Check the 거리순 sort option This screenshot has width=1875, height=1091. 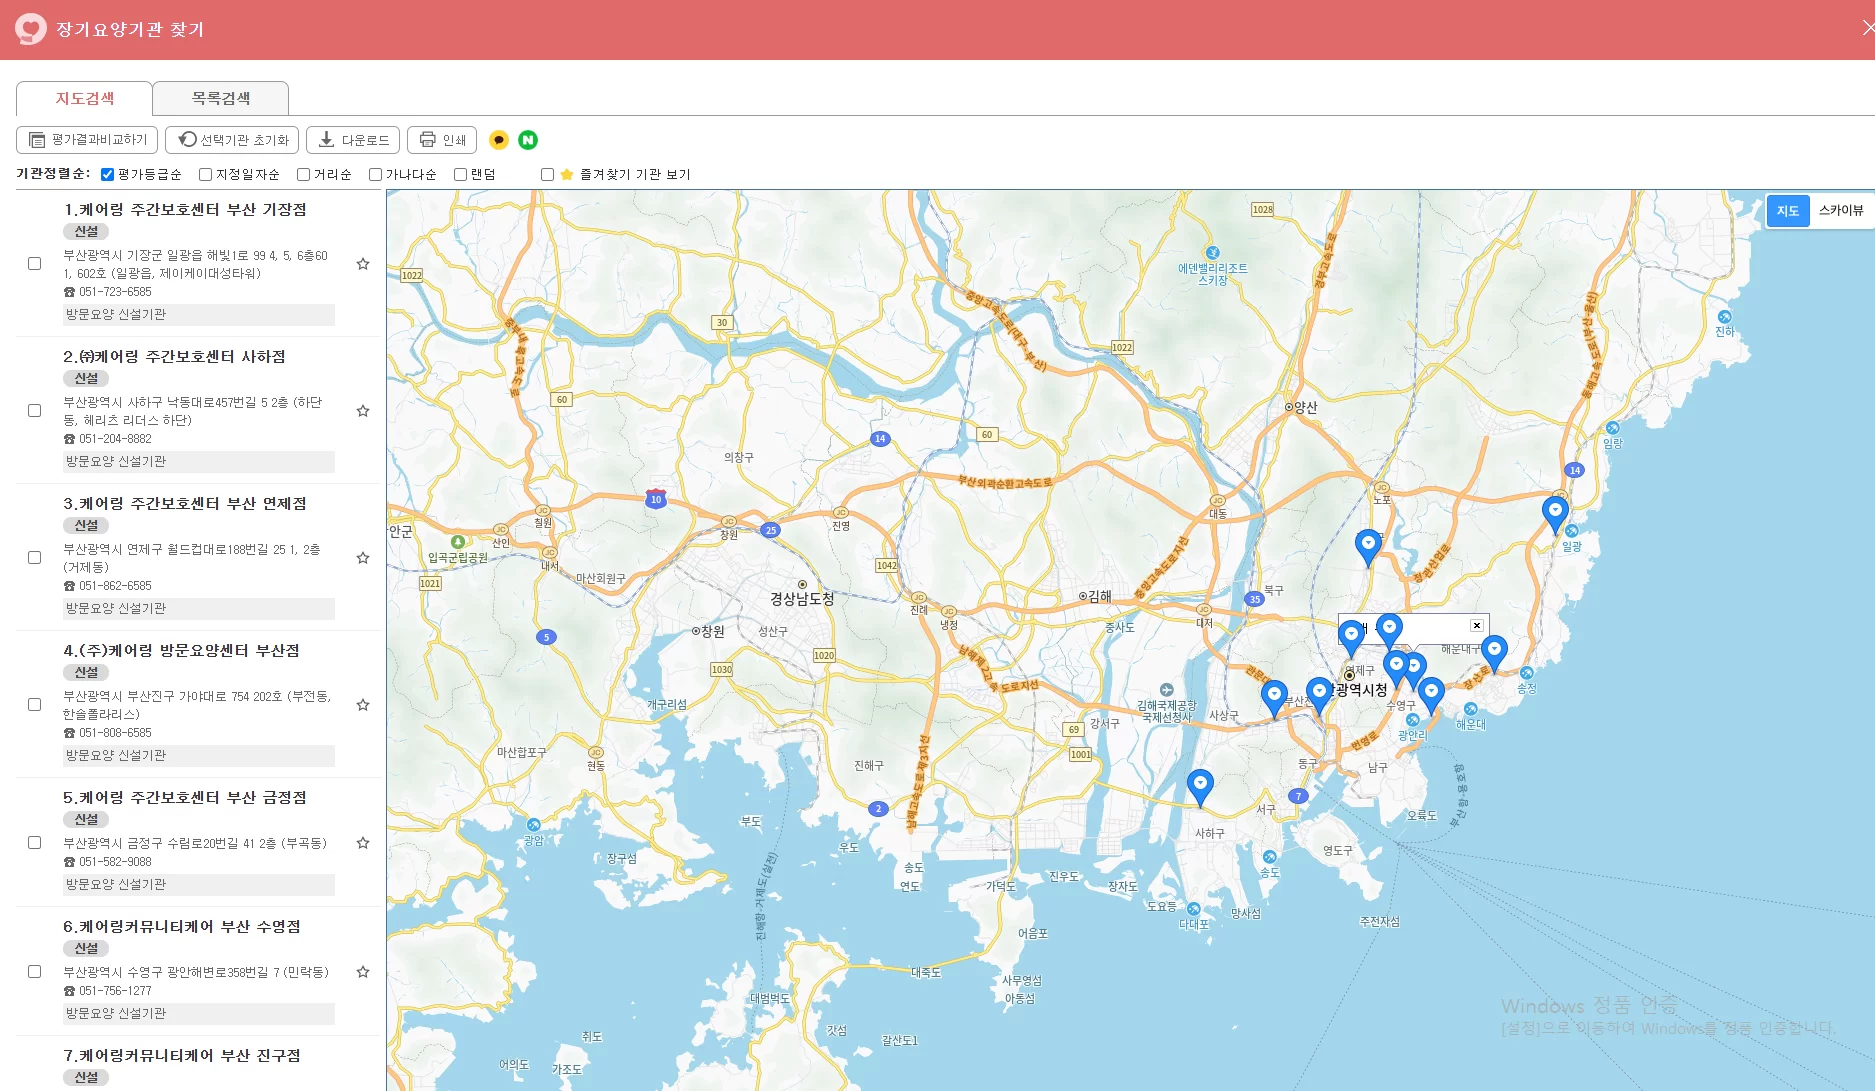303,175
